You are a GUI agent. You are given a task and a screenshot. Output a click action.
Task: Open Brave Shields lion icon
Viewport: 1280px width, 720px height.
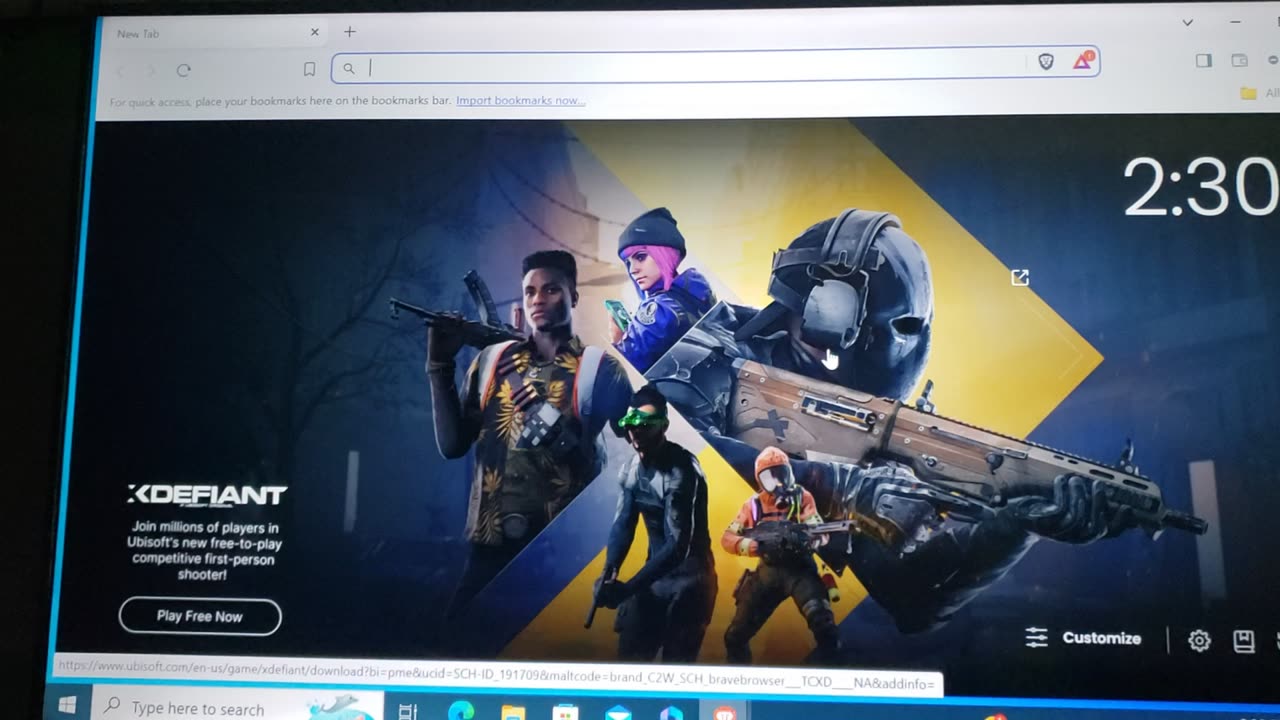1046,62
